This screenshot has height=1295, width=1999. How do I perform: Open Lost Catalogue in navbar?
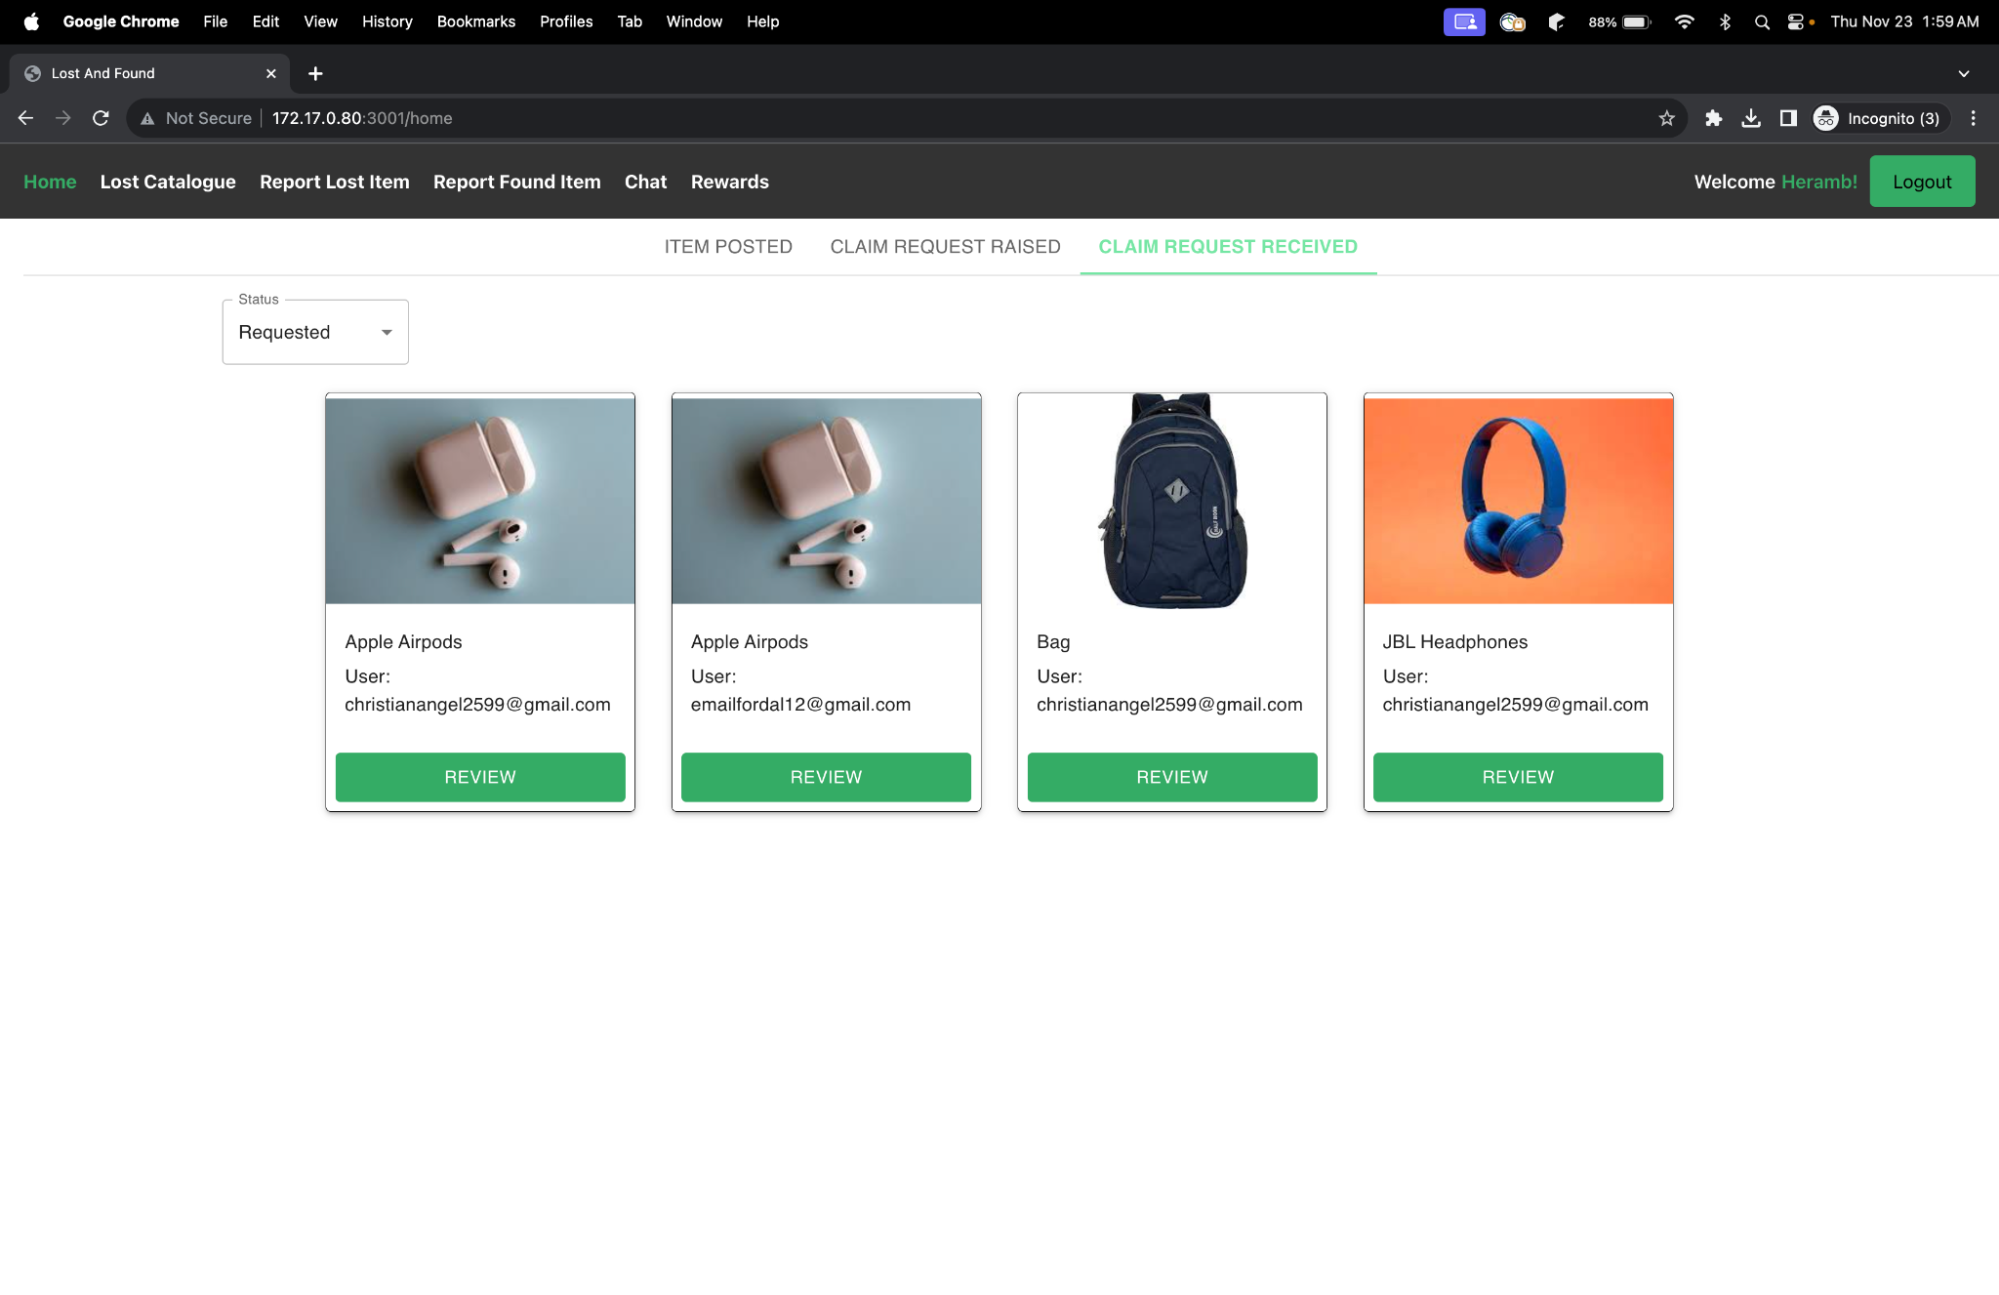[167, 182]
